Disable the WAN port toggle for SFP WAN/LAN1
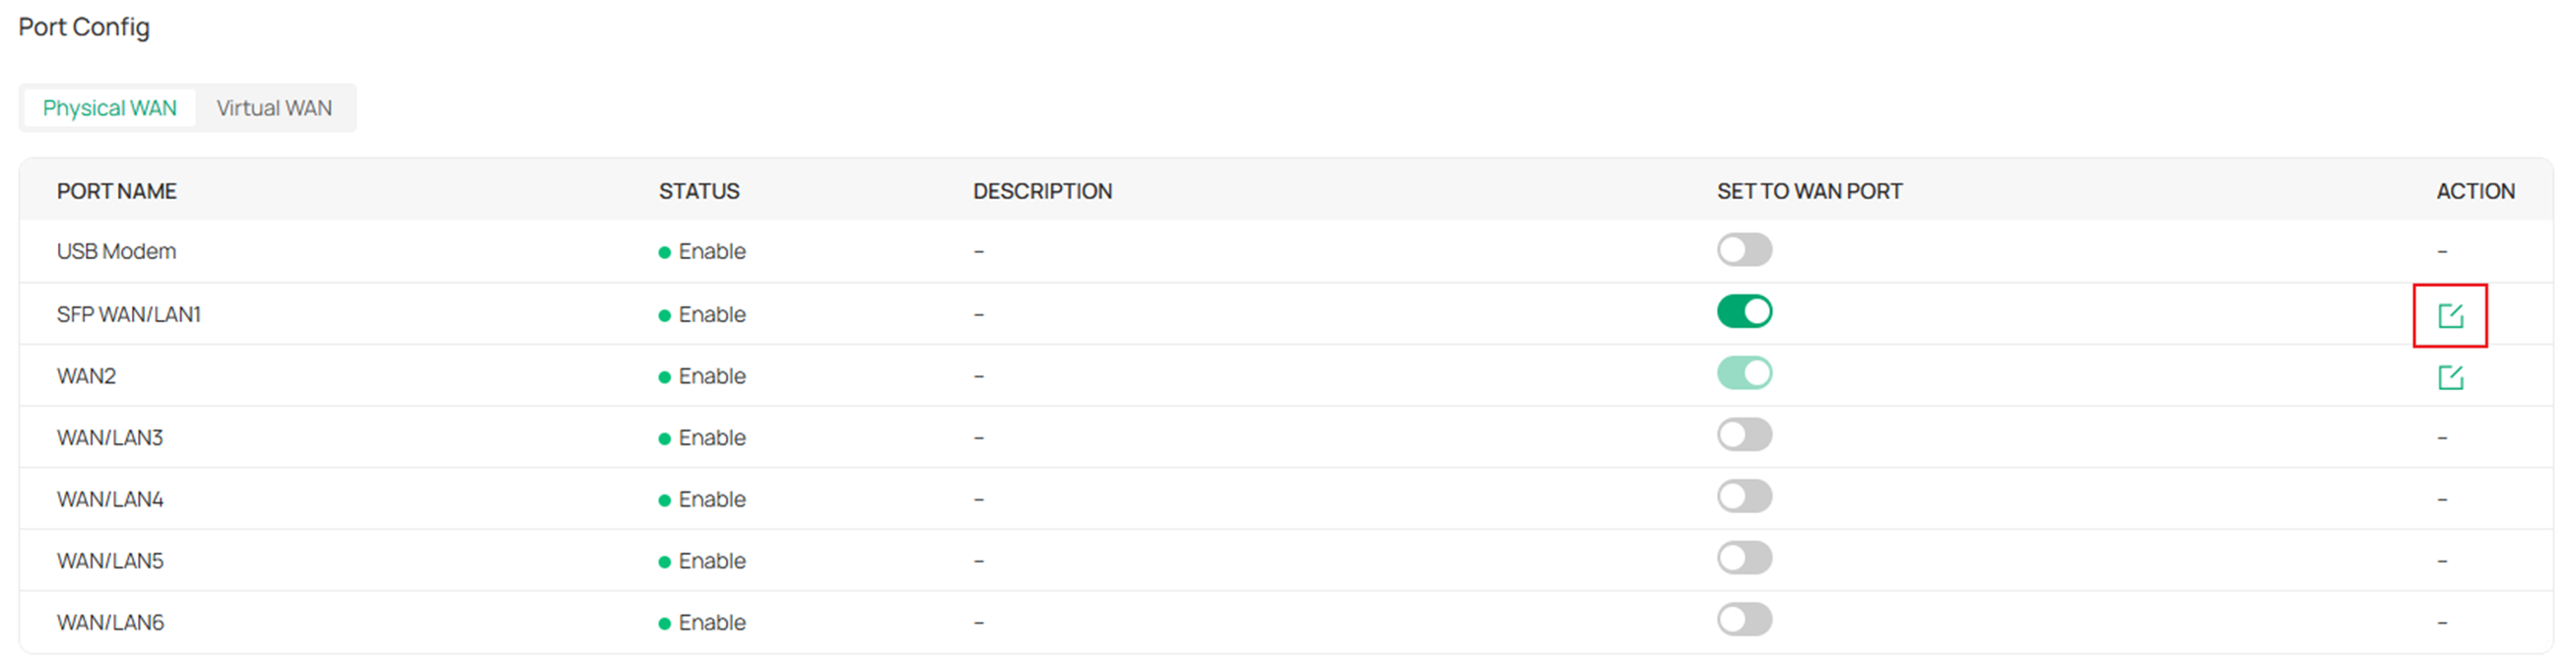This screenshot has height=670, width=2576. point(1744,312)
